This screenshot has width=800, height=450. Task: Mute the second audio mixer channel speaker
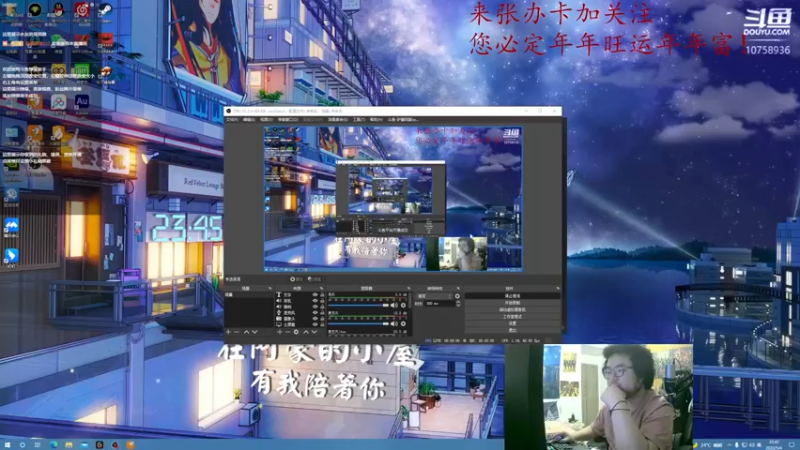(394, 323)
